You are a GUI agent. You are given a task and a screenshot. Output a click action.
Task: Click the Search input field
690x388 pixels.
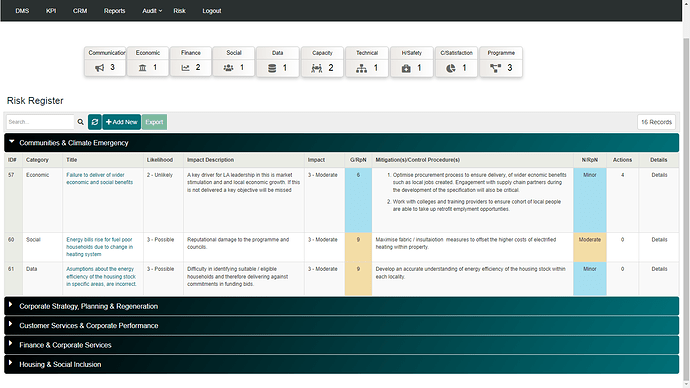tap(40, 122)
